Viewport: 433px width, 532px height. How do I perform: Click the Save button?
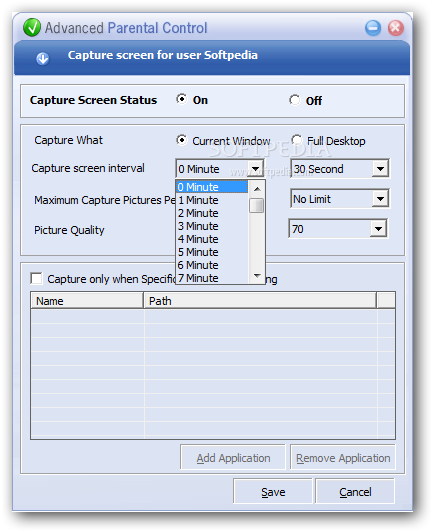tap(273, 491)
